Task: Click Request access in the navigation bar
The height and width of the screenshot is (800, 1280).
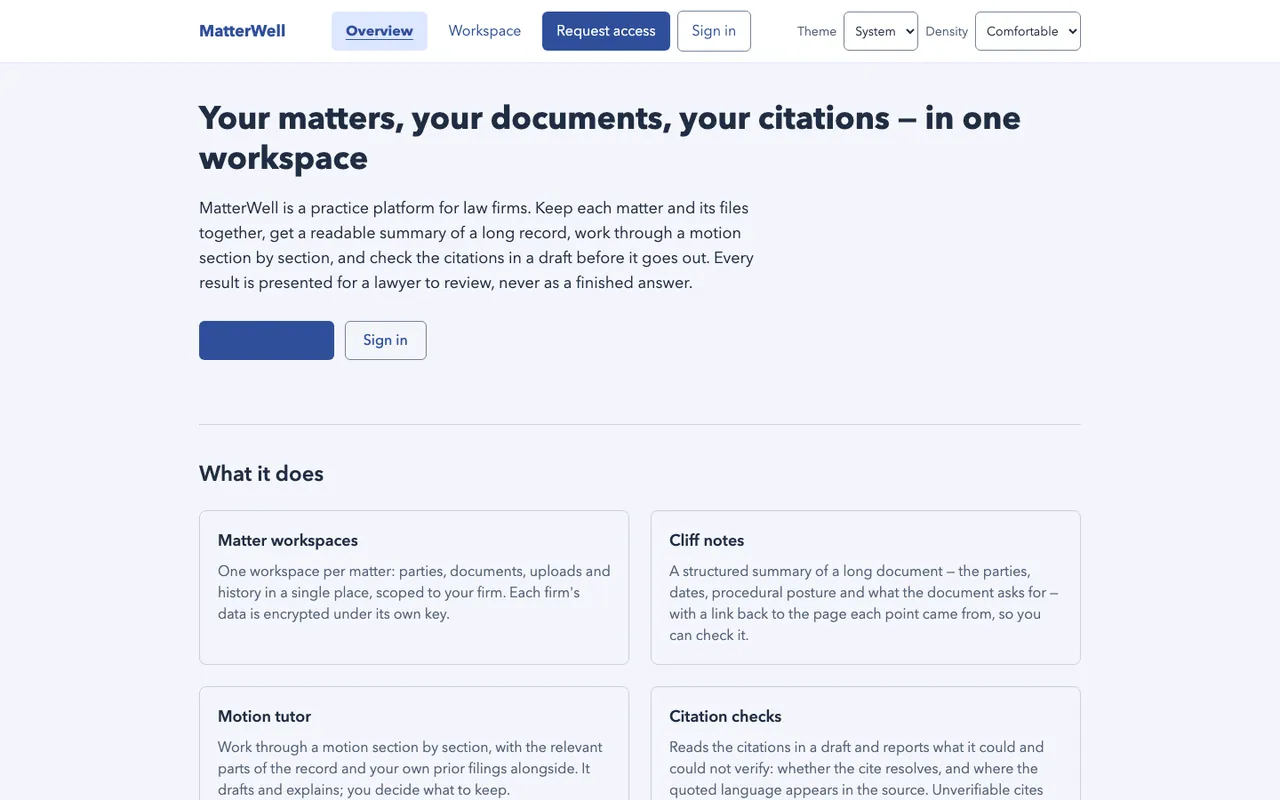Action: 606,31
